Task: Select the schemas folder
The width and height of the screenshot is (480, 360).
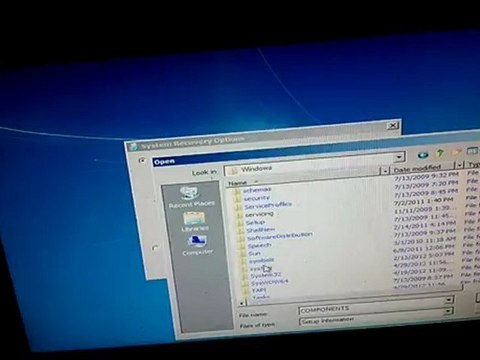Action: 253,190
